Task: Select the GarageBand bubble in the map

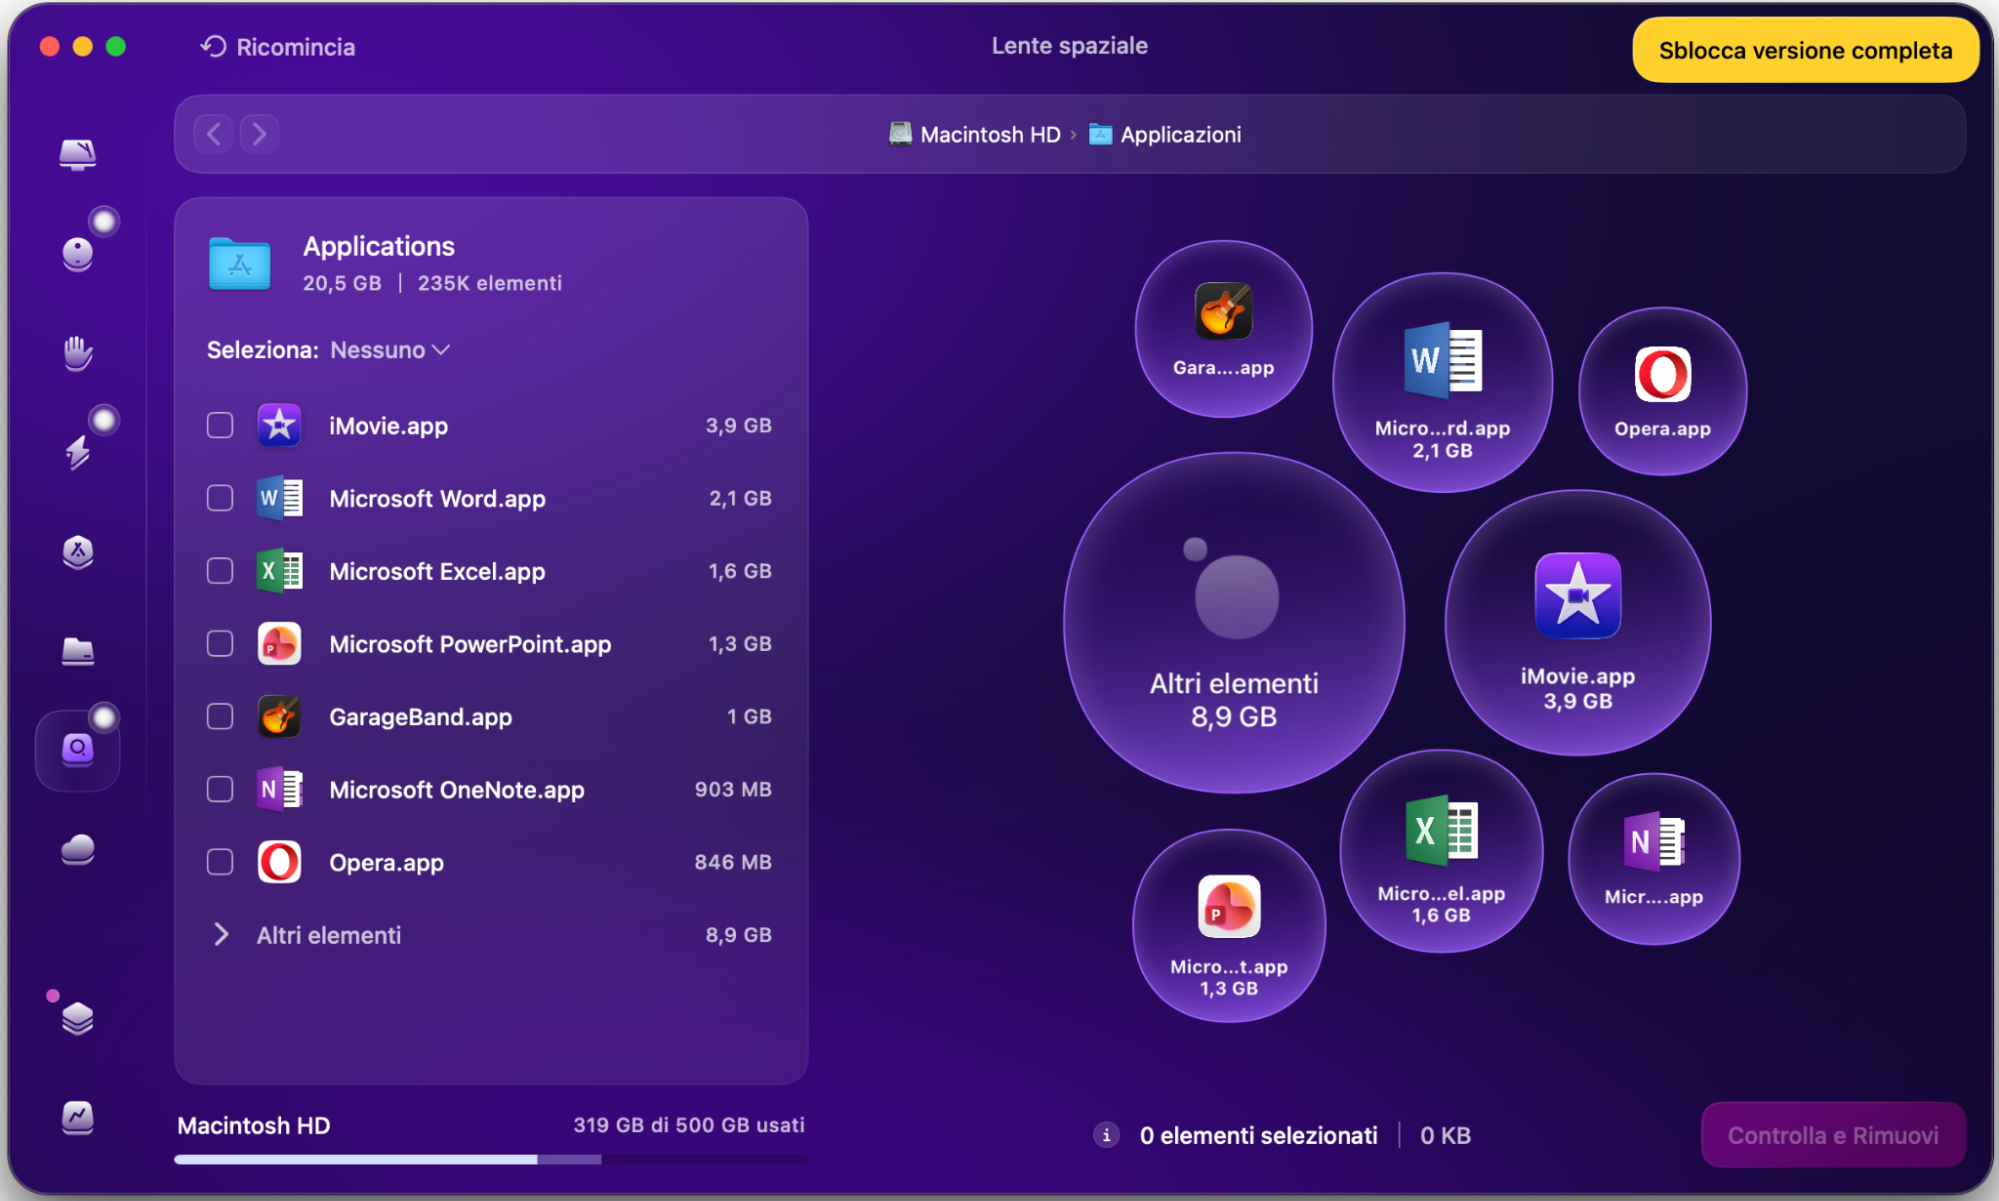Action: pyautogui.click(x=1223, y=329)
